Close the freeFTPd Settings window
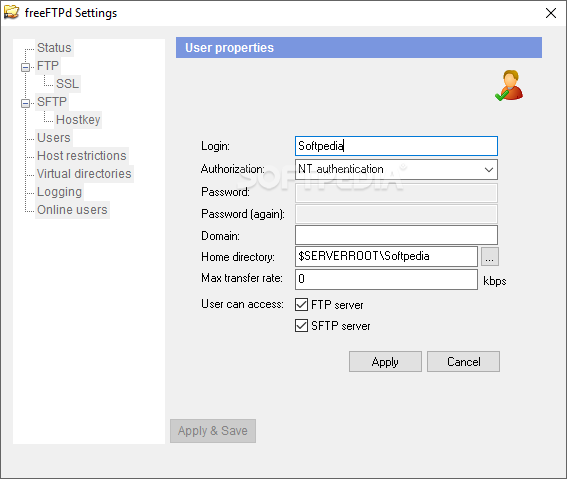This screenshot has height=479, width=567. pyautogui.click(x=551, y=13)
